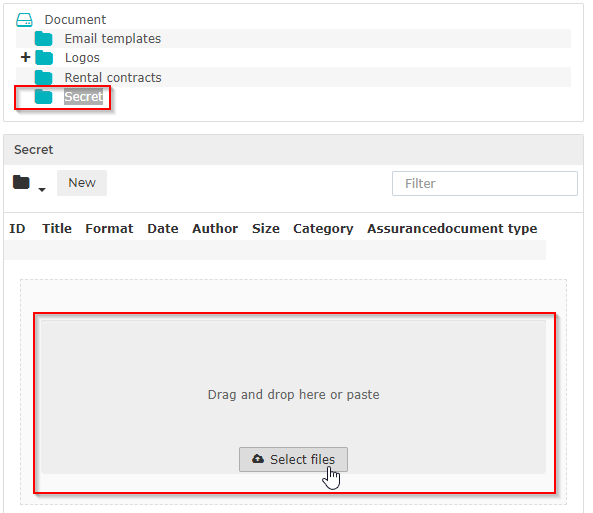Click the Select files button
593x513 pixels.
tap(293, 460)
